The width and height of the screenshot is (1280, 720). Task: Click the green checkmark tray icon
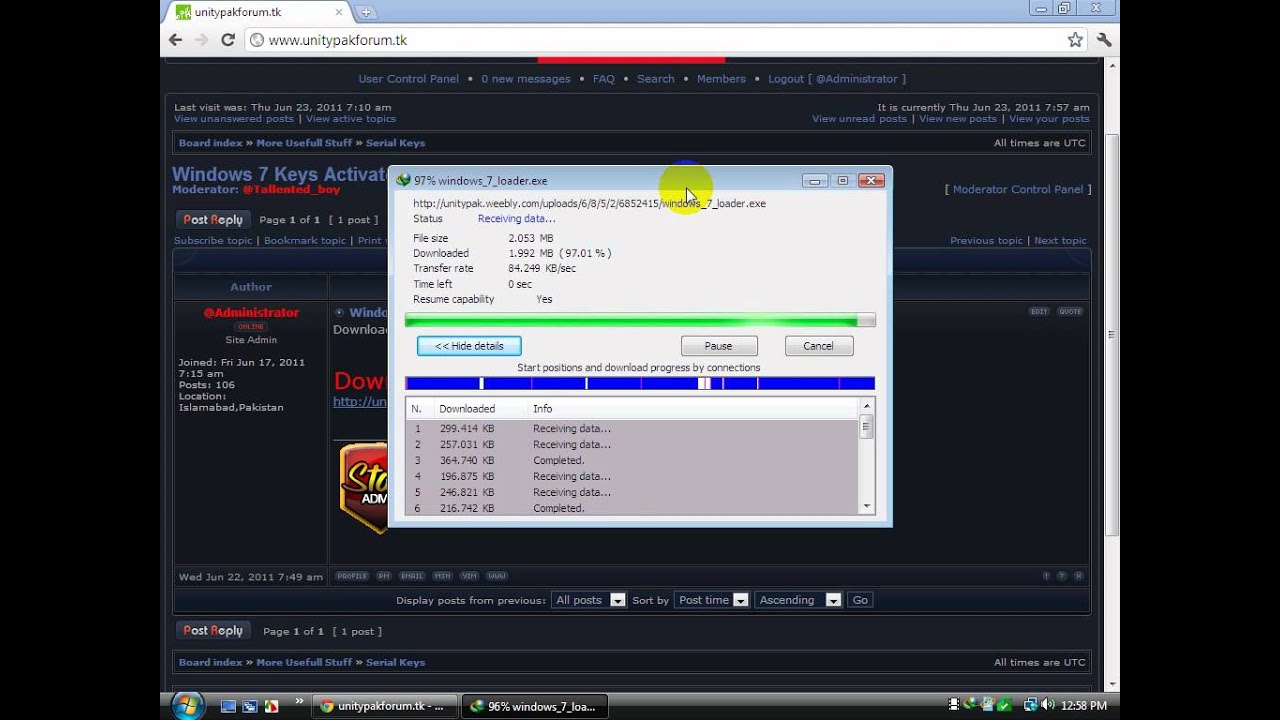pyautogui.click(x=1004, y=705)
